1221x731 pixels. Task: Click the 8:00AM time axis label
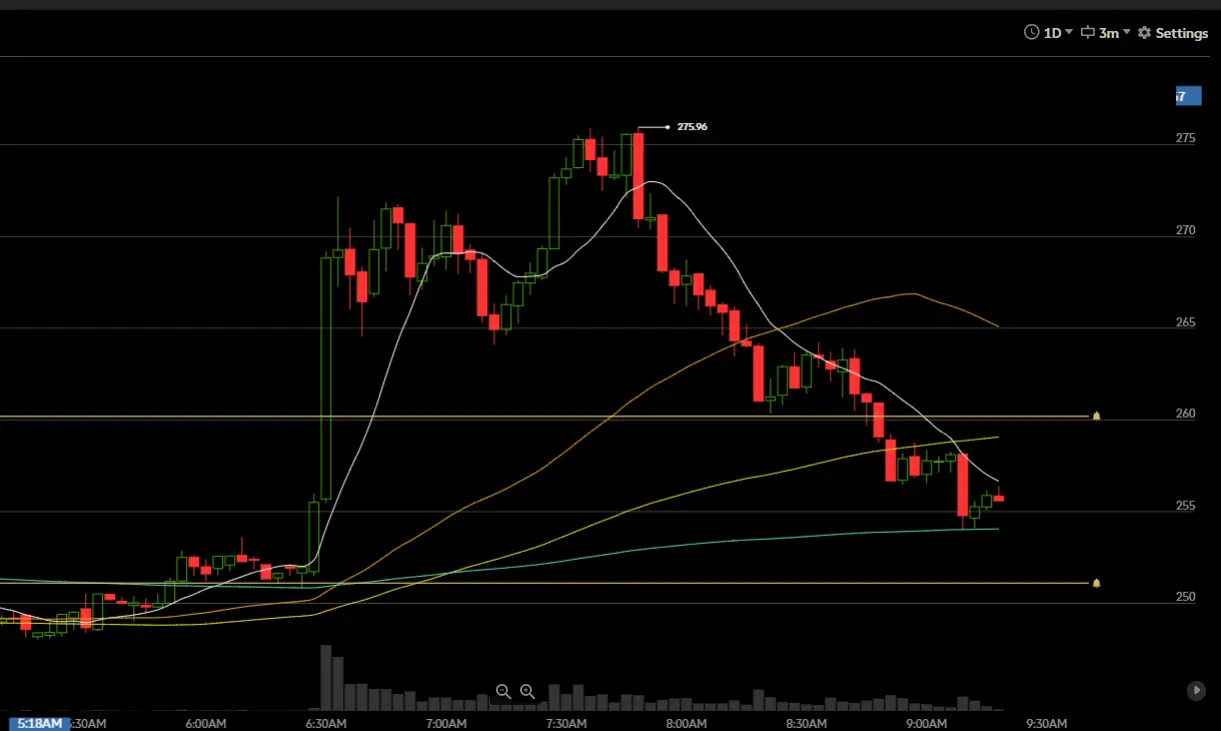point(686,723)
